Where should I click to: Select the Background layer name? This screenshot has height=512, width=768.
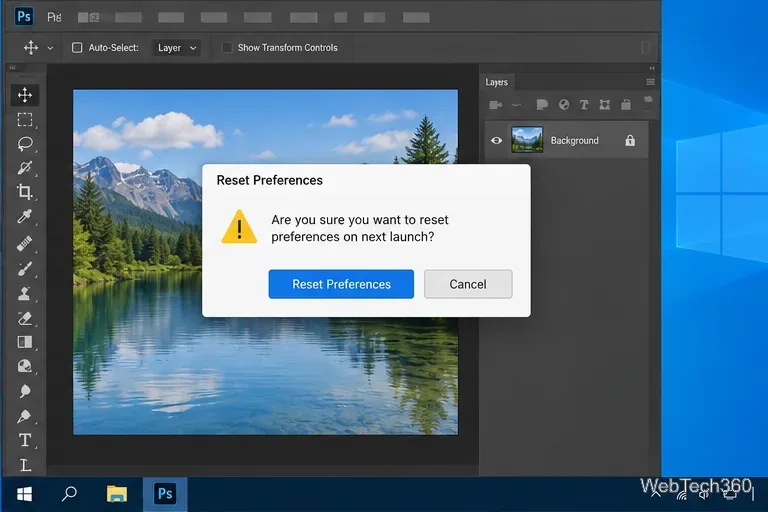point(575,141)
